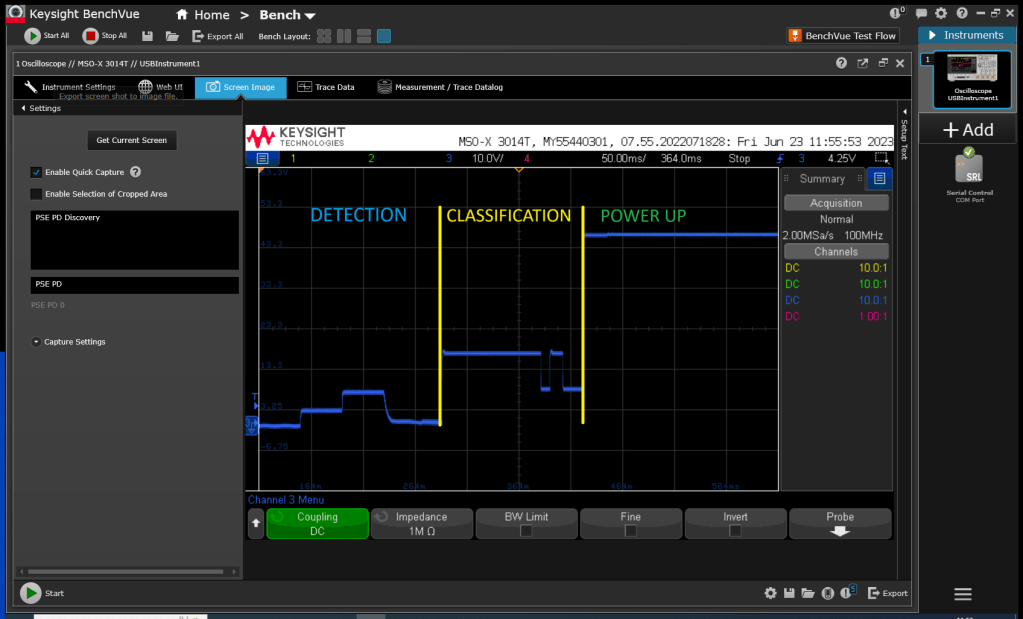Switch to the Trace Data tab
Screen dimensions: 1023x619
(326, 87)
